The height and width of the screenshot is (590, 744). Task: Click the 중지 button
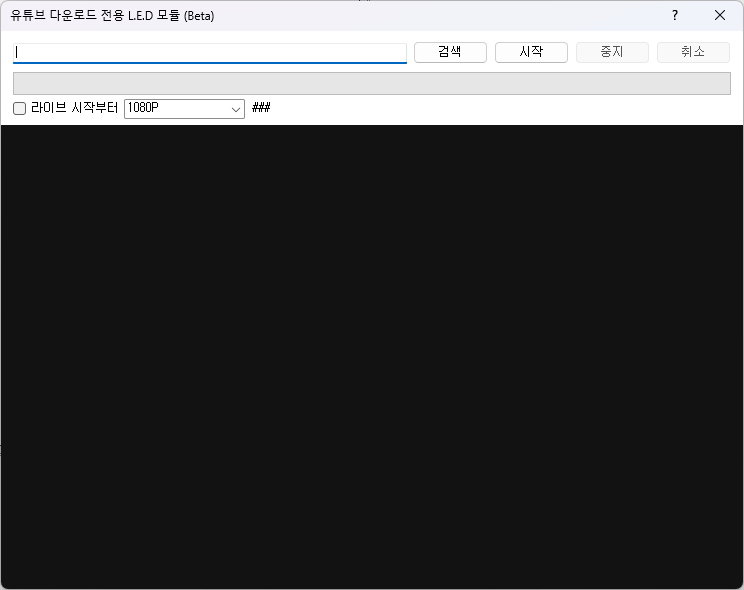pyautogui.click(x=612, y=52)
